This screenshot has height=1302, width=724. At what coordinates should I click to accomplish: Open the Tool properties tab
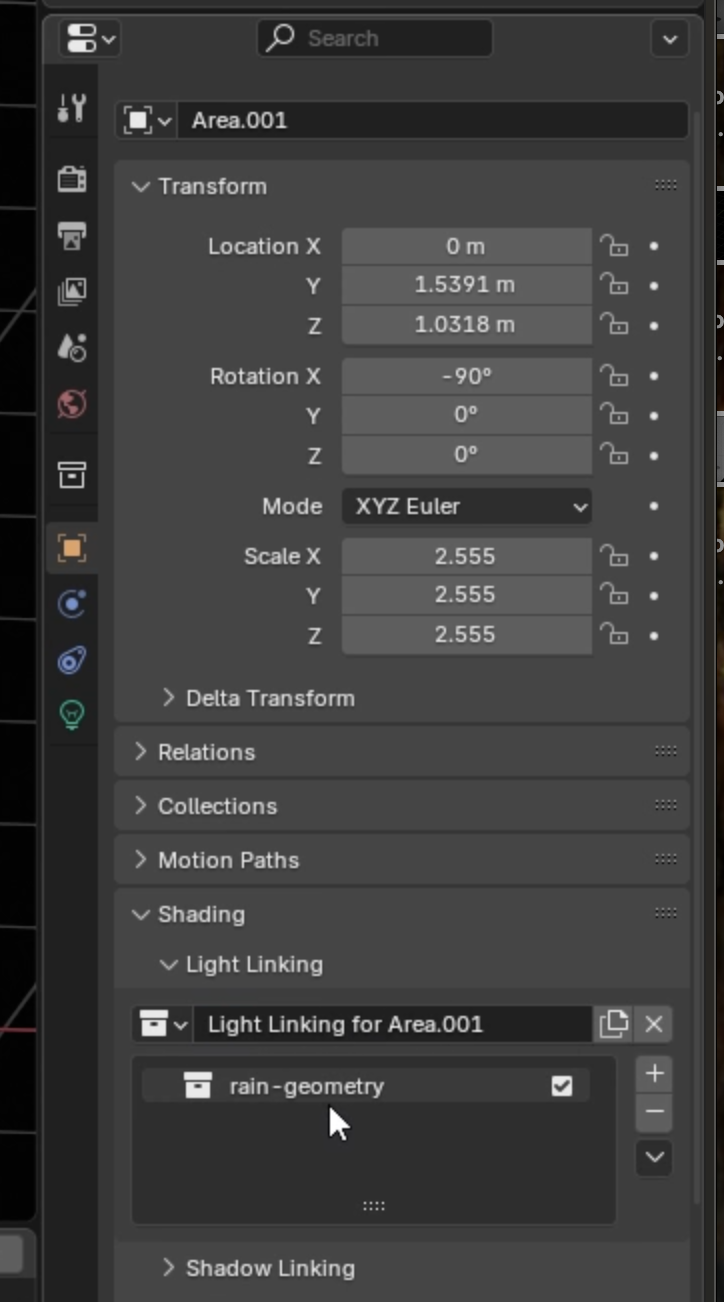[x=72, y=108]
